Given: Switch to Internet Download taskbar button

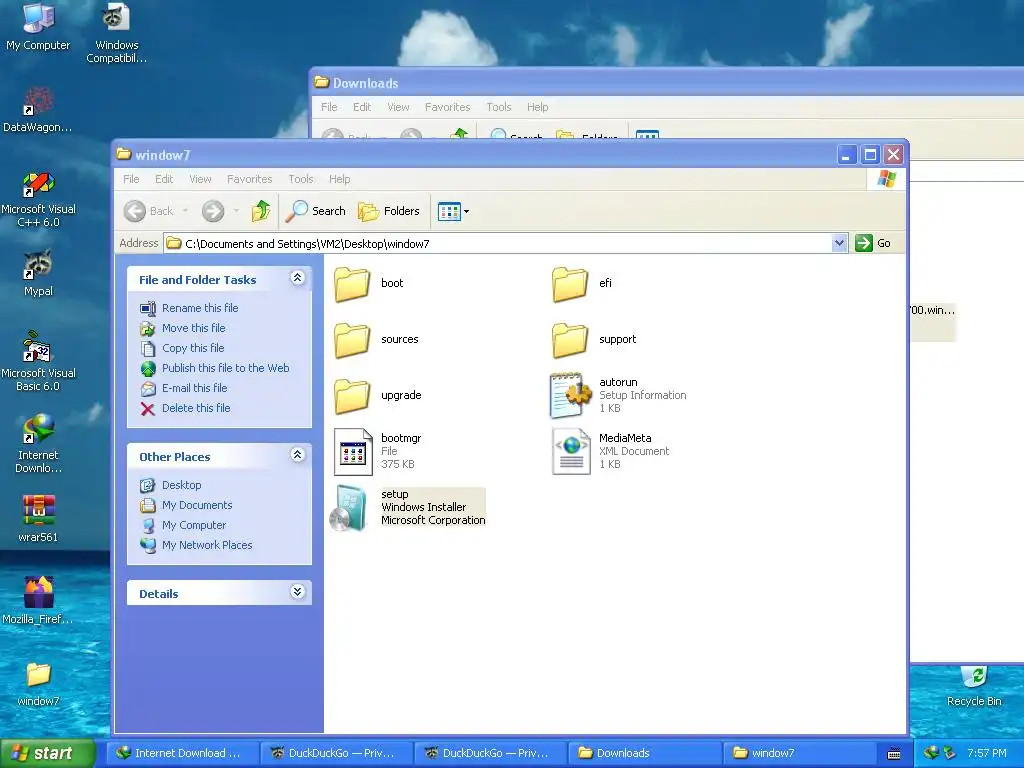Looking at the screenshot, I should (x=182, y=753).
